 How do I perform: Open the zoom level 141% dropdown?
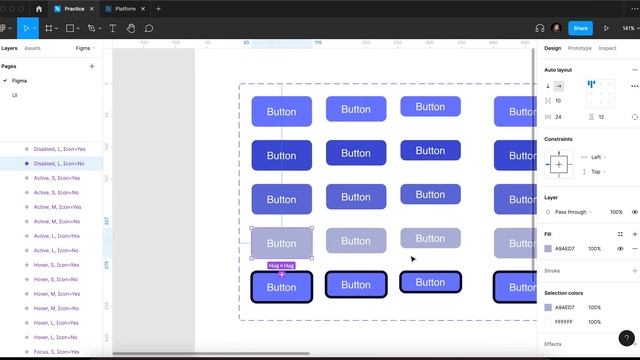[x=630, y=28]
